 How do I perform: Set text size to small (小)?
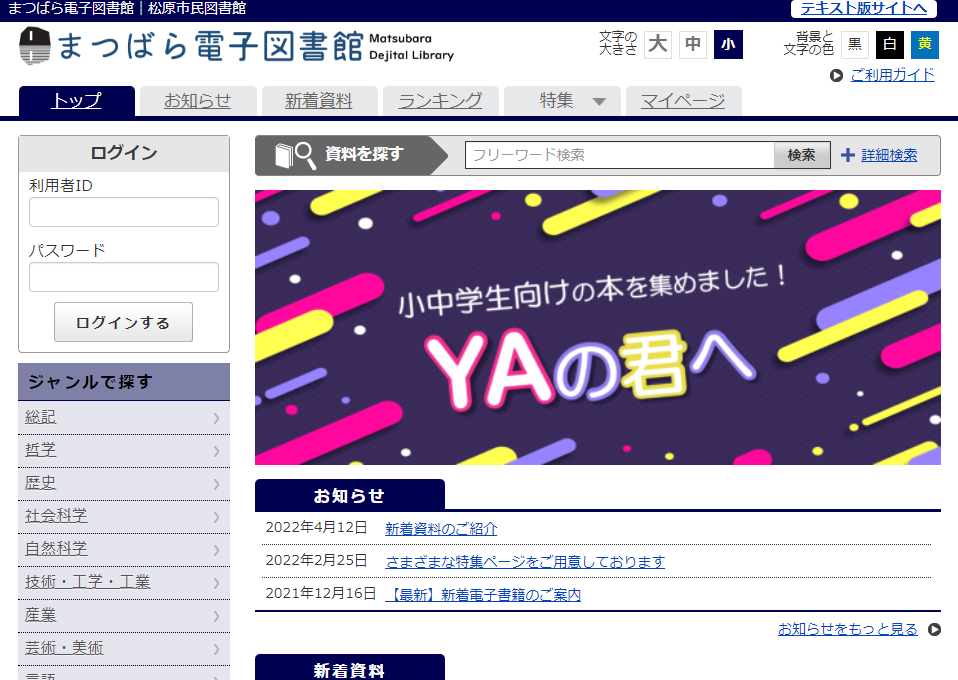tap(728, 45)
